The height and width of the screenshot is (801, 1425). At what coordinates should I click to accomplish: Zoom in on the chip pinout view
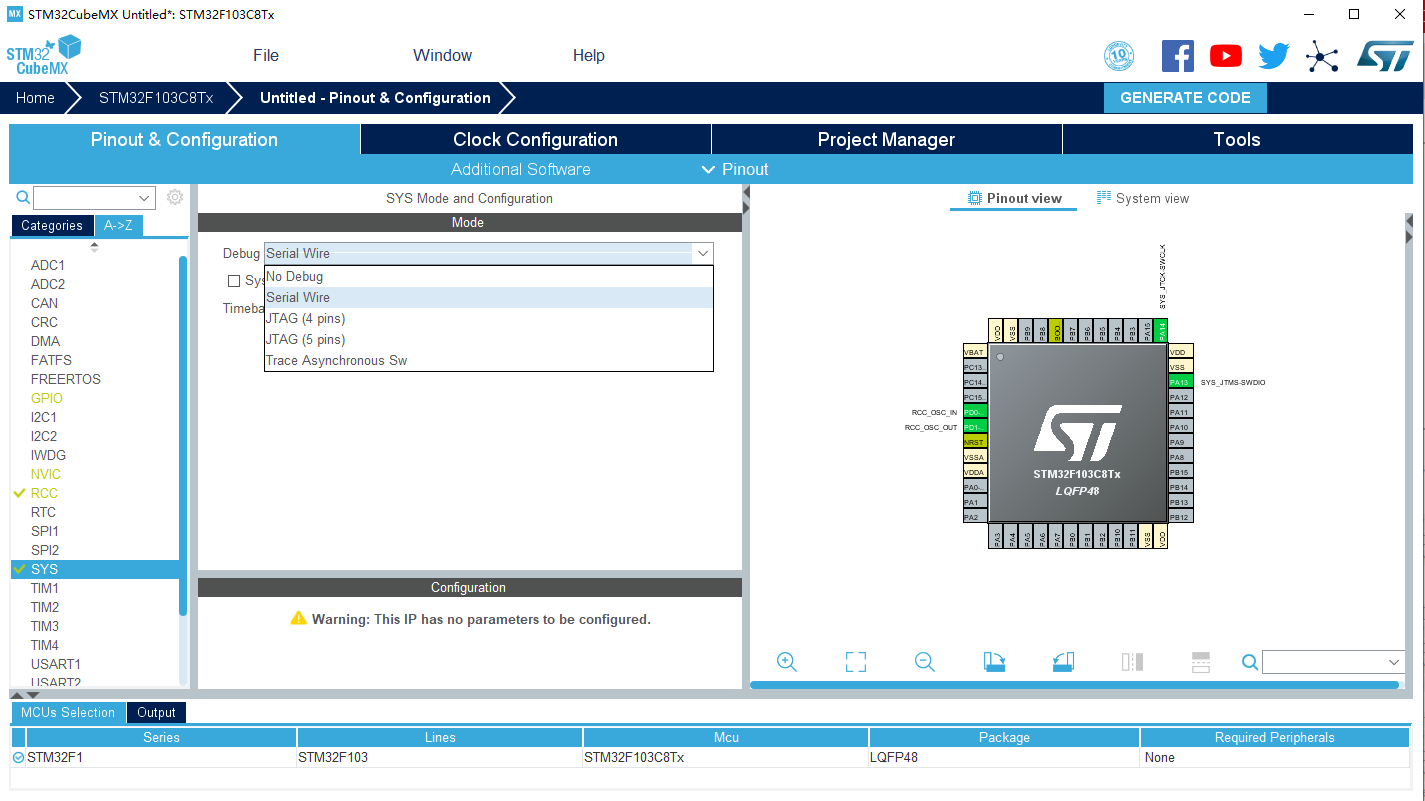[786, 661]
